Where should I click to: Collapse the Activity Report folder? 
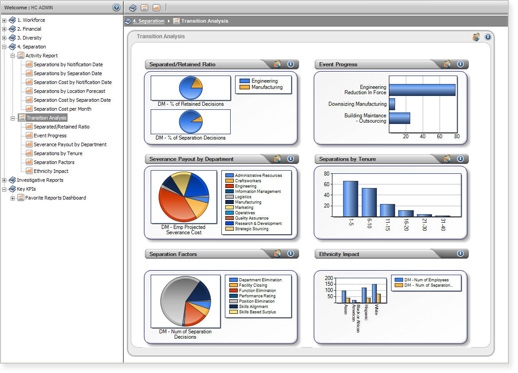click(x=12, y=56)
